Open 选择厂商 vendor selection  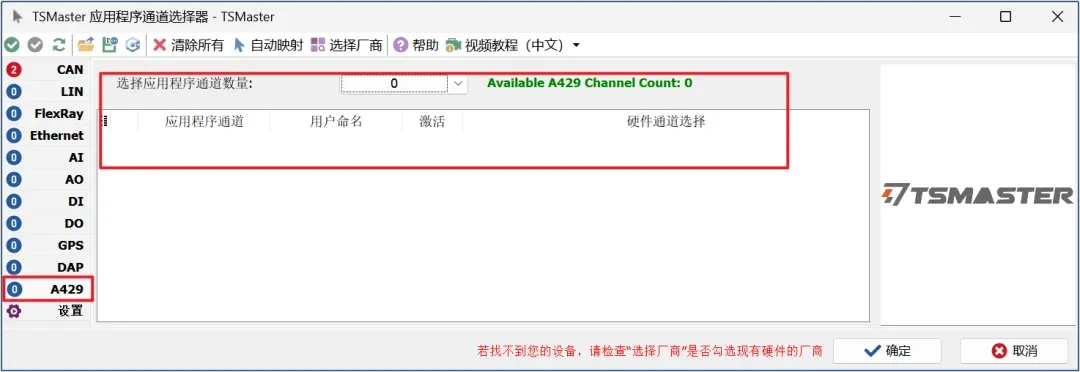tap(346, 45)
